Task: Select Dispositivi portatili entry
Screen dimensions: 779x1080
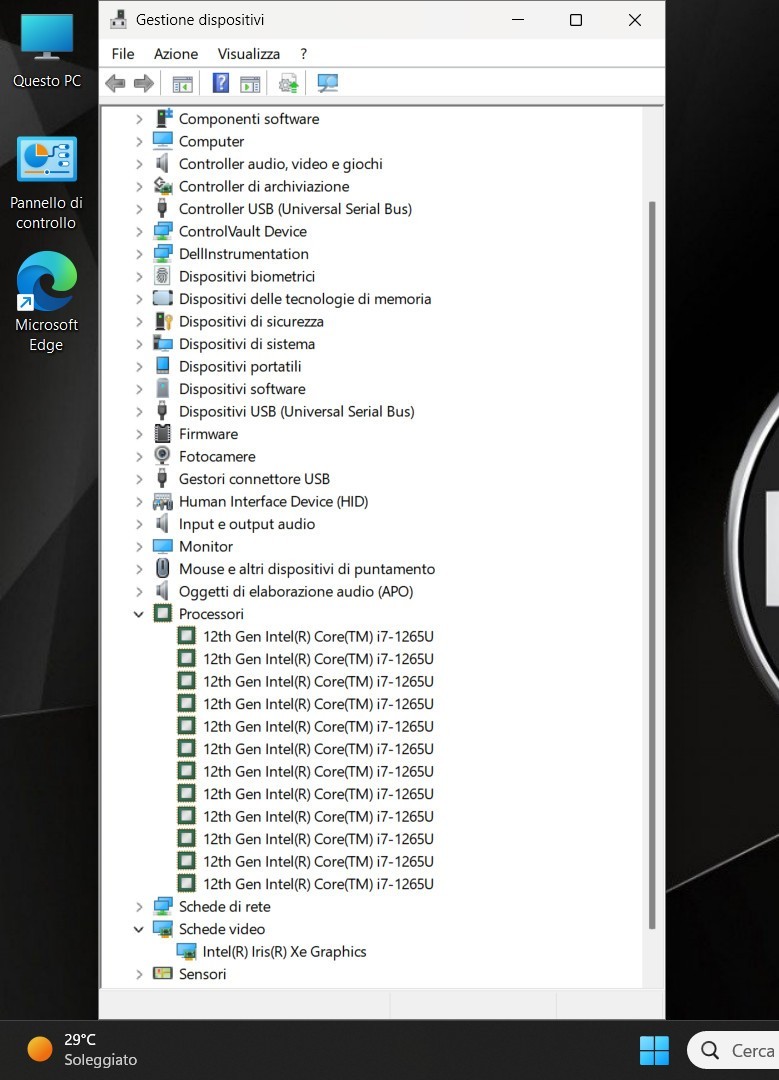Action: tap(240, 366)
